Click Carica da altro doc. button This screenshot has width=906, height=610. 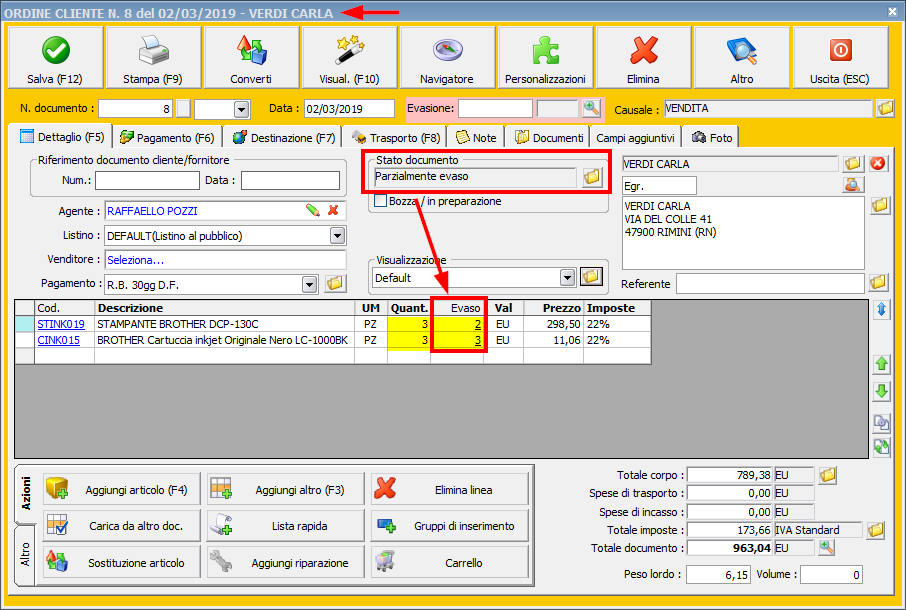click(121, 526)
